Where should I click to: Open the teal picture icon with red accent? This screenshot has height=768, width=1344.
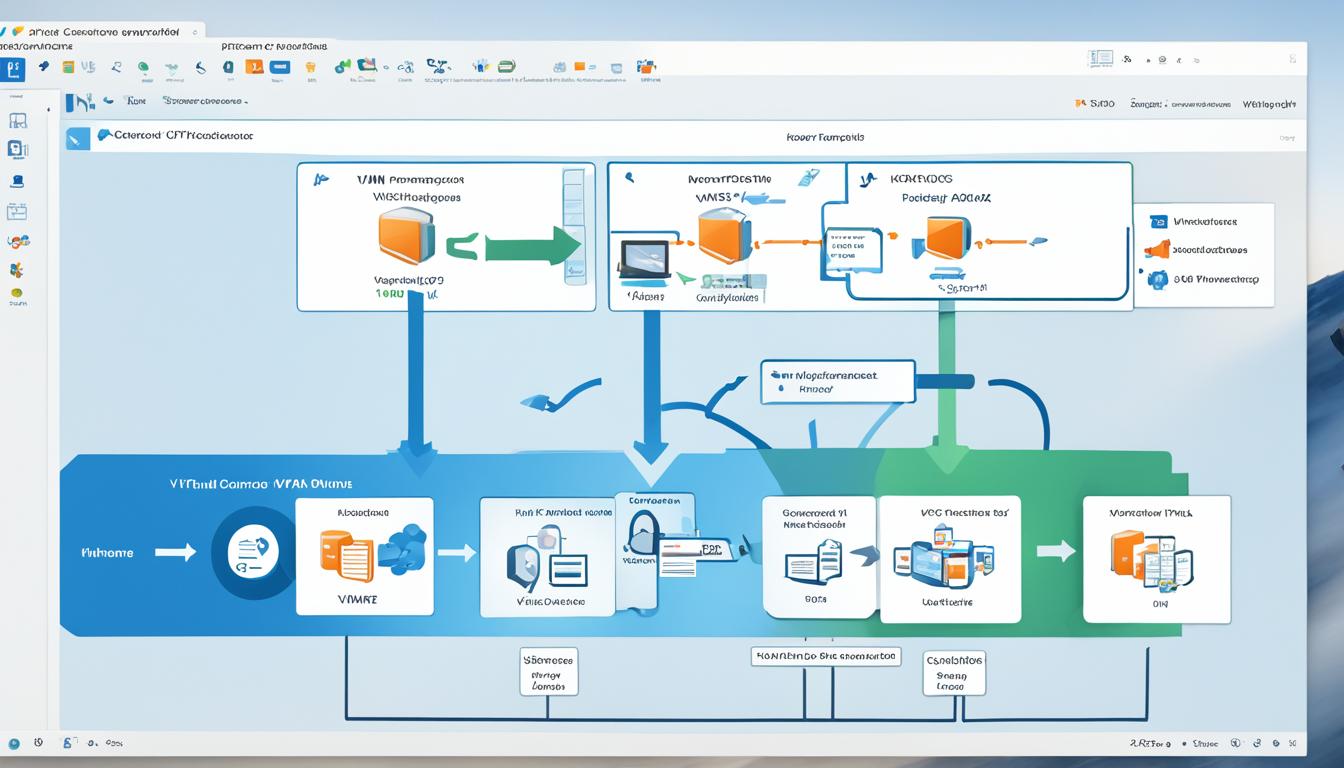[366, 65]
